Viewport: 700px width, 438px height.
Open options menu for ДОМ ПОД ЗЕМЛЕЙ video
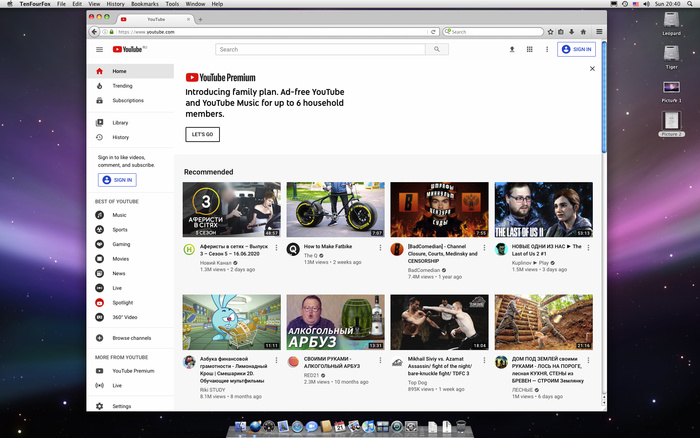pyautogui.click(x=588, y=360)
